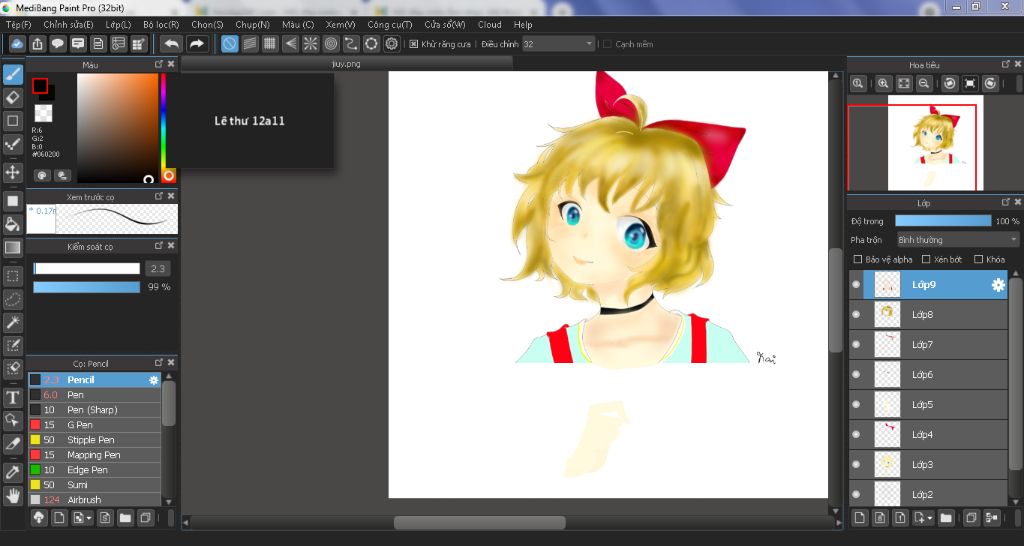Click transparent color swatch

coord(43,114)
